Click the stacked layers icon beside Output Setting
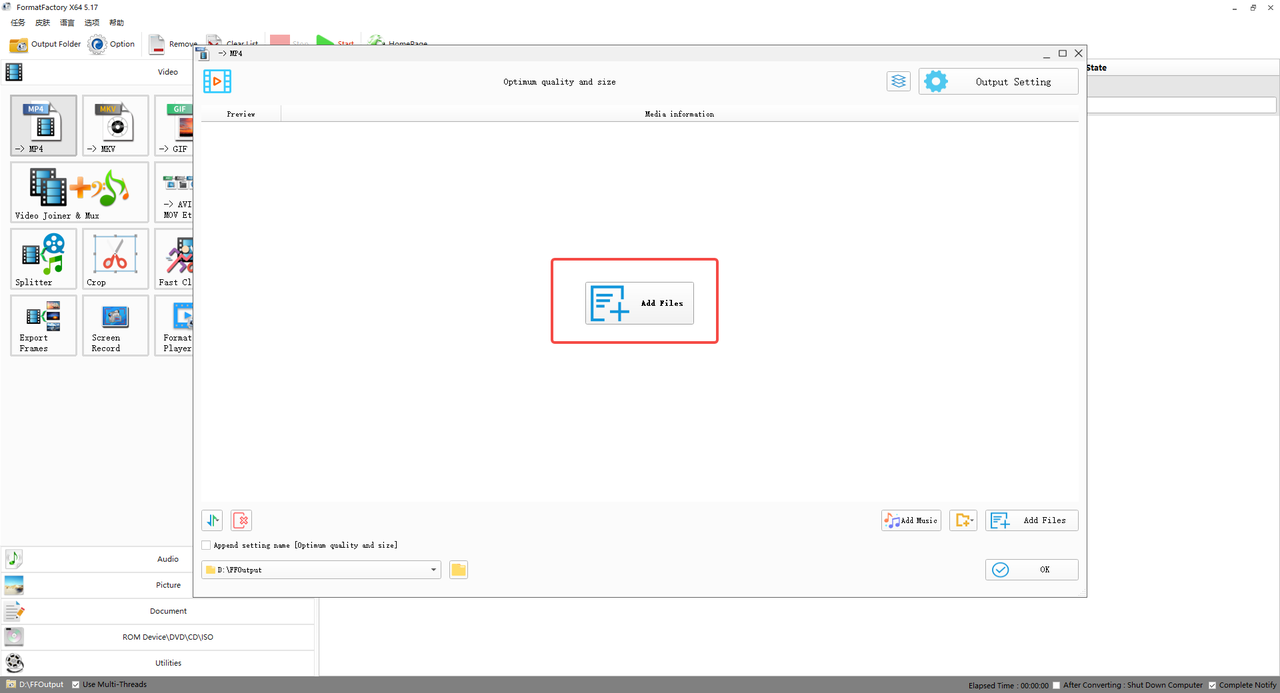Viewport: 1280px width, 693px height. (x=899, y=81)
